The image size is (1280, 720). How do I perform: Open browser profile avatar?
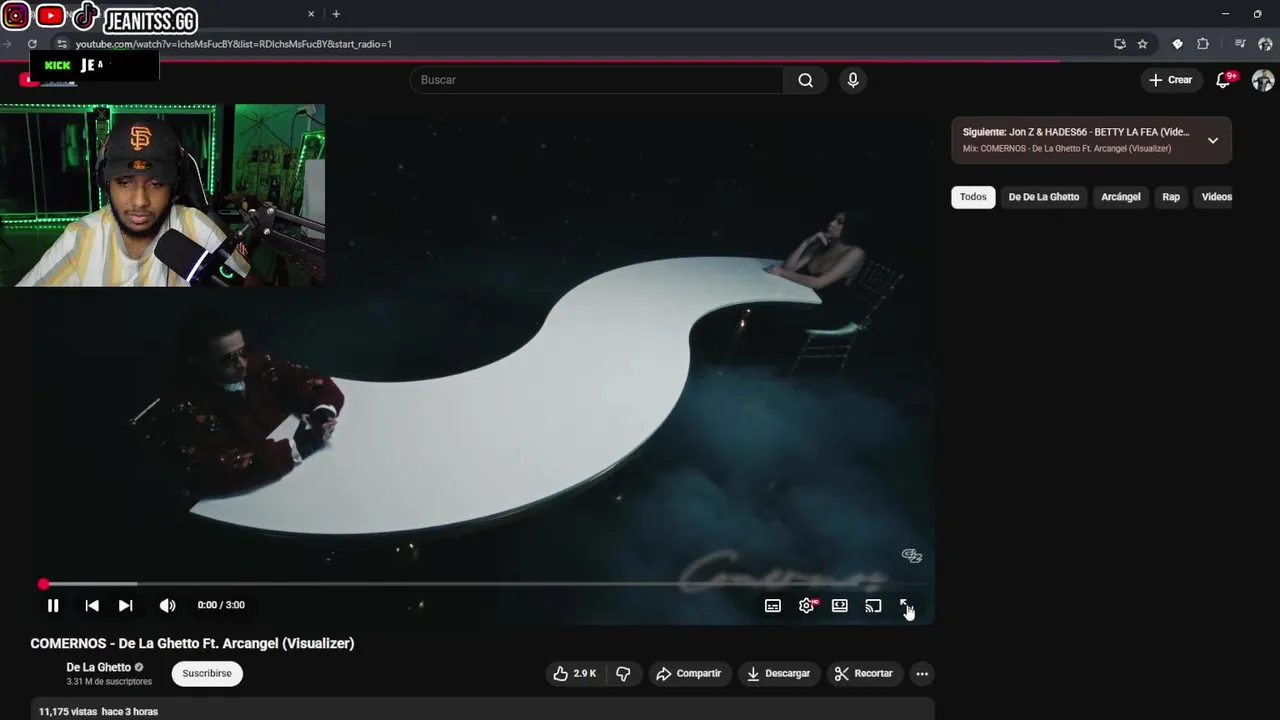click(x=1265, y=44)
